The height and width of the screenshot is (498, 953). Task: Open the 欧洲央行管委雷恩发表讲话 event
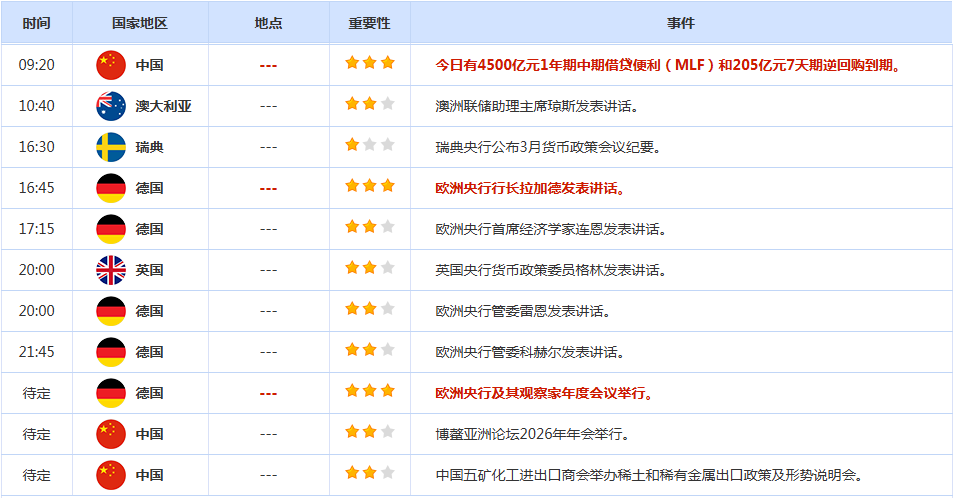point(523,311)
